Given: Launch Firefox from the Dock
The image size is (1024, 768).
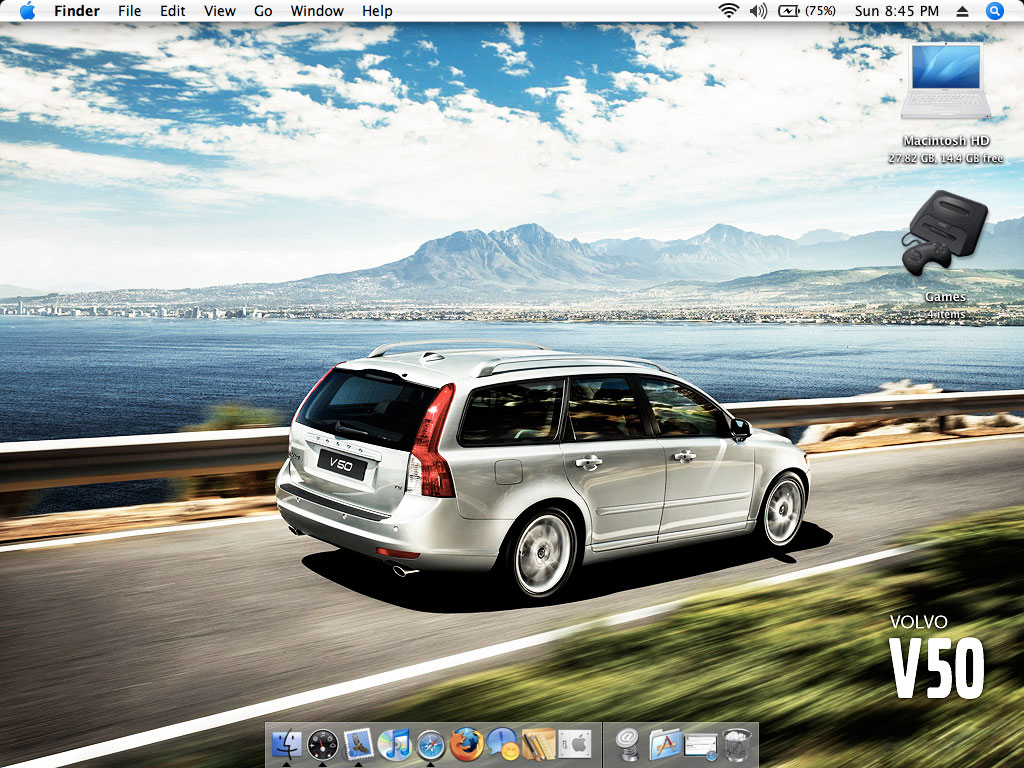Looking at the screenshot, I should pyautogui.click(x=466, y=744).
